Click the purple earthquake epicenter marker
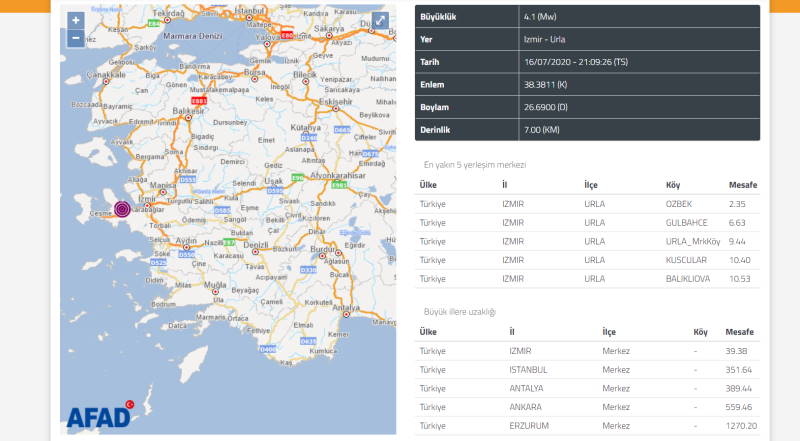 (x=122, y=209)
